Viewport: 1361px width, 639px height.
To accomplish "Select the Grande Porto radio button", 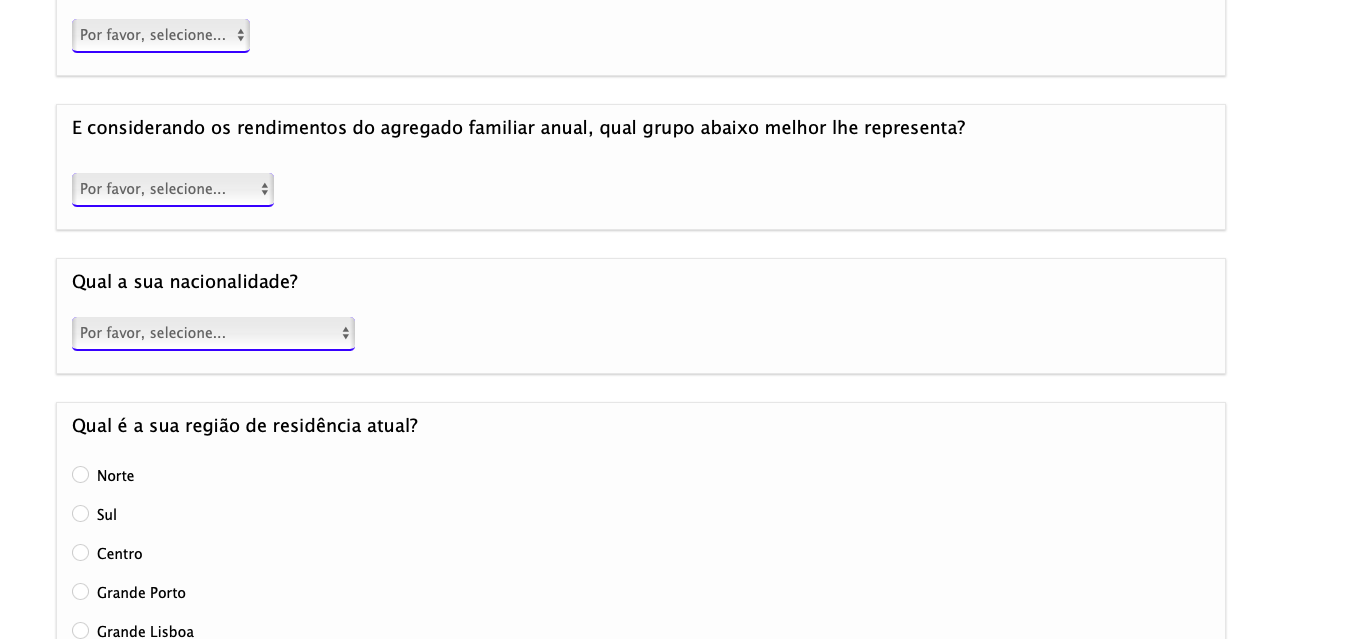I will click(x=81, y=592).
